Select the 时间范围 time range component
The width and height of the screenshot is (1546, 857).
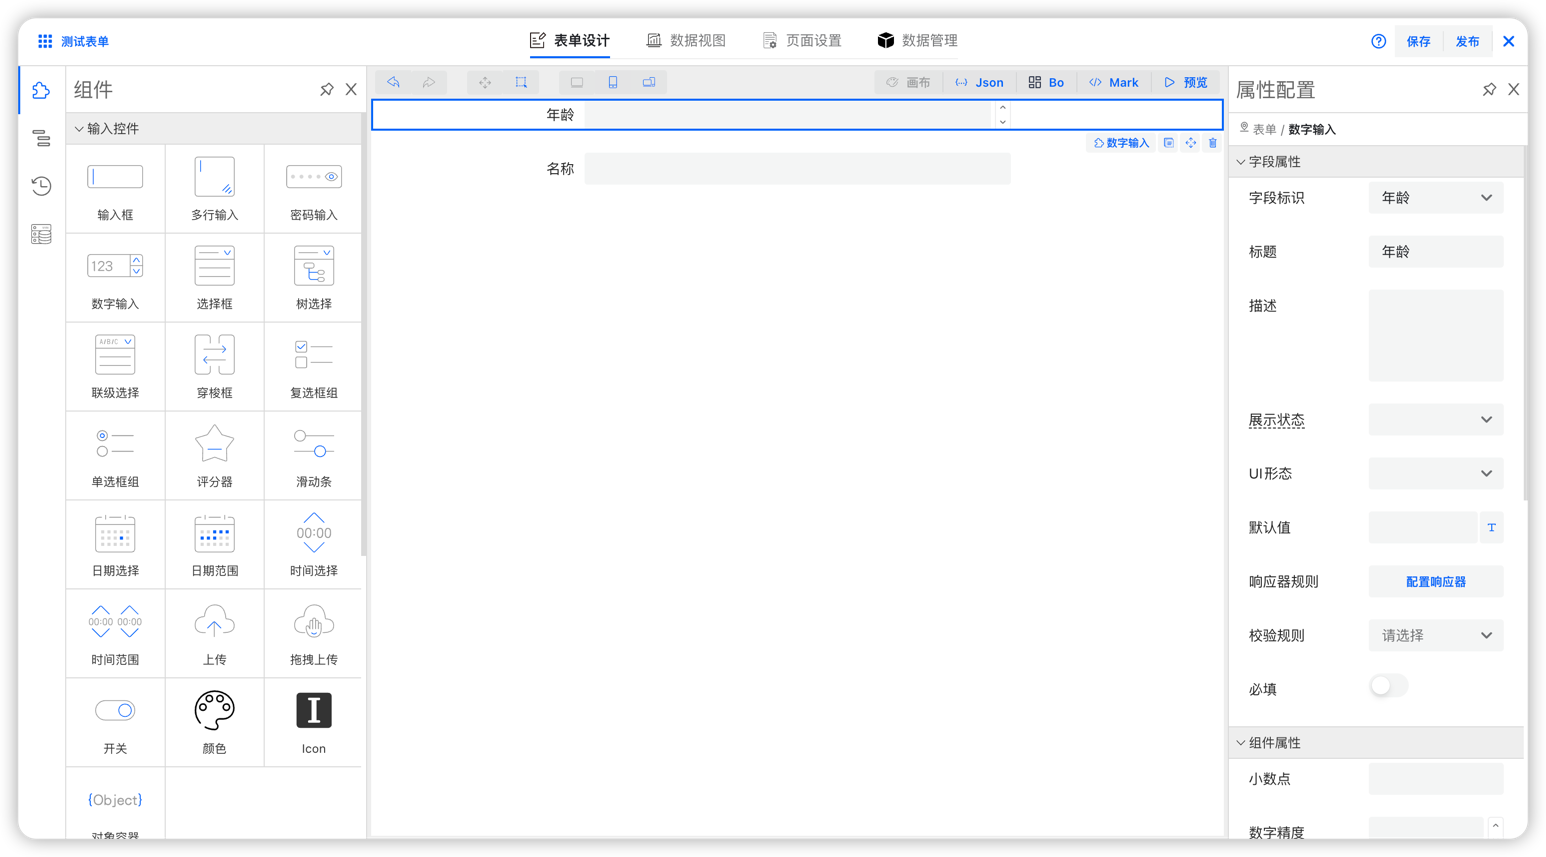click(115, 634)
